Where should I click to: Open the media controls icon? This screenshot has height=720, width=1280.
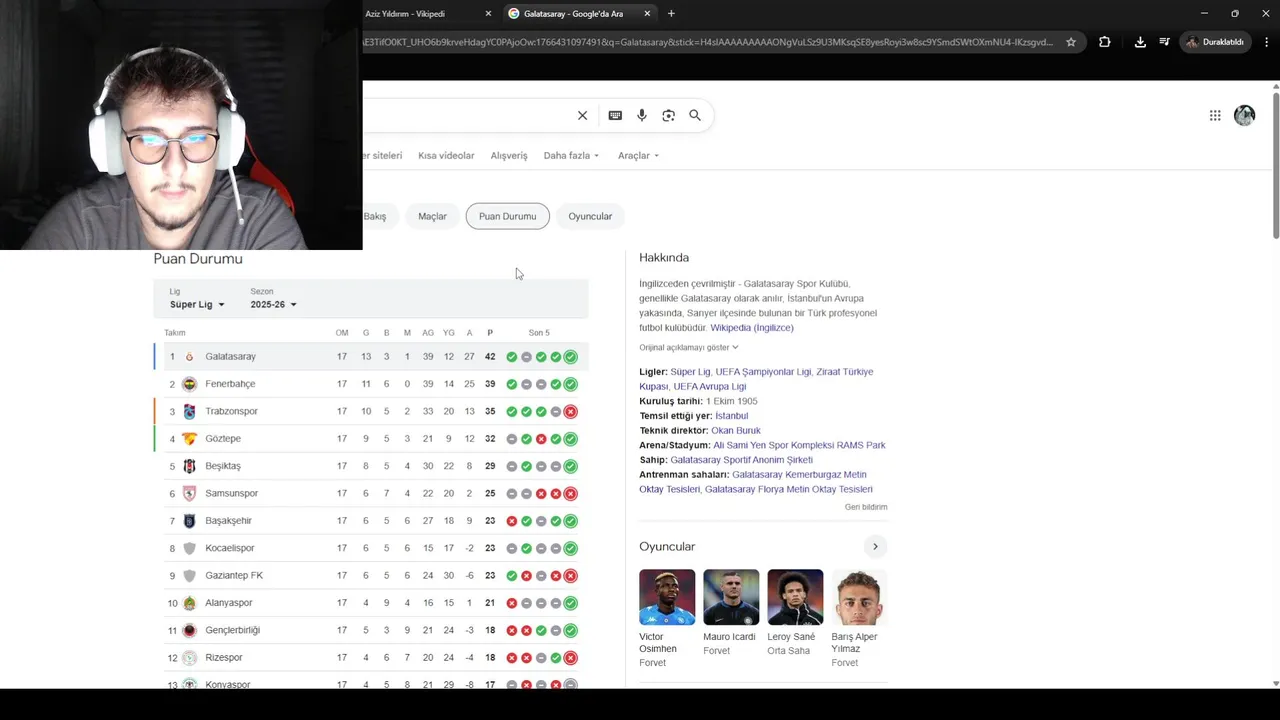pos(1165,42)
